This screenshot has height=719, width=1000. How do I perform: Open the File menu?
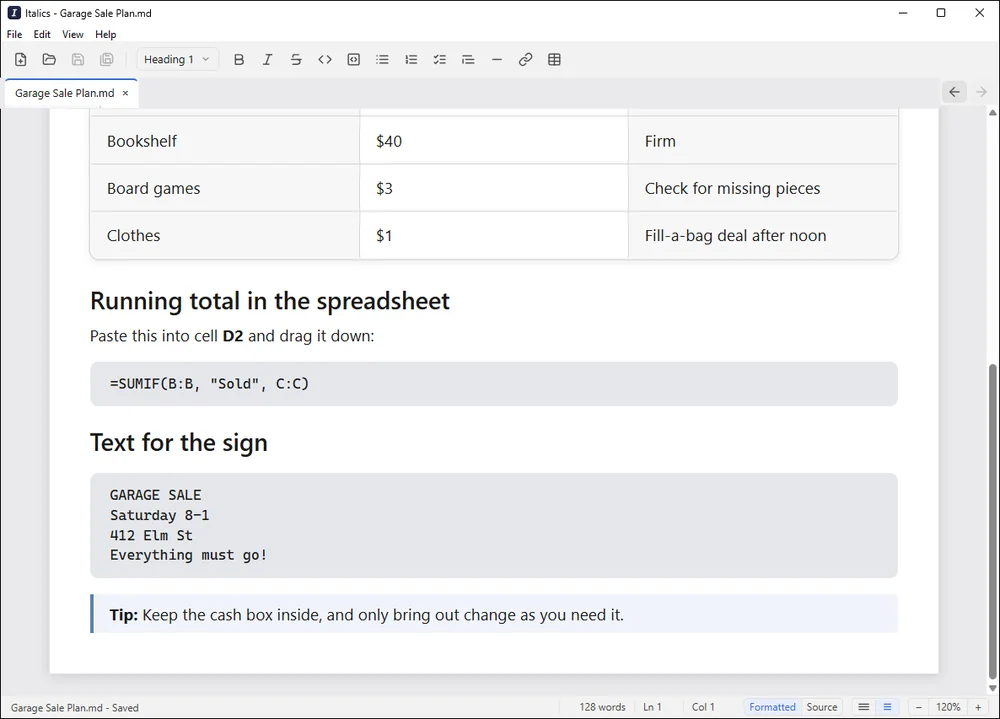[x=14, y=34]
